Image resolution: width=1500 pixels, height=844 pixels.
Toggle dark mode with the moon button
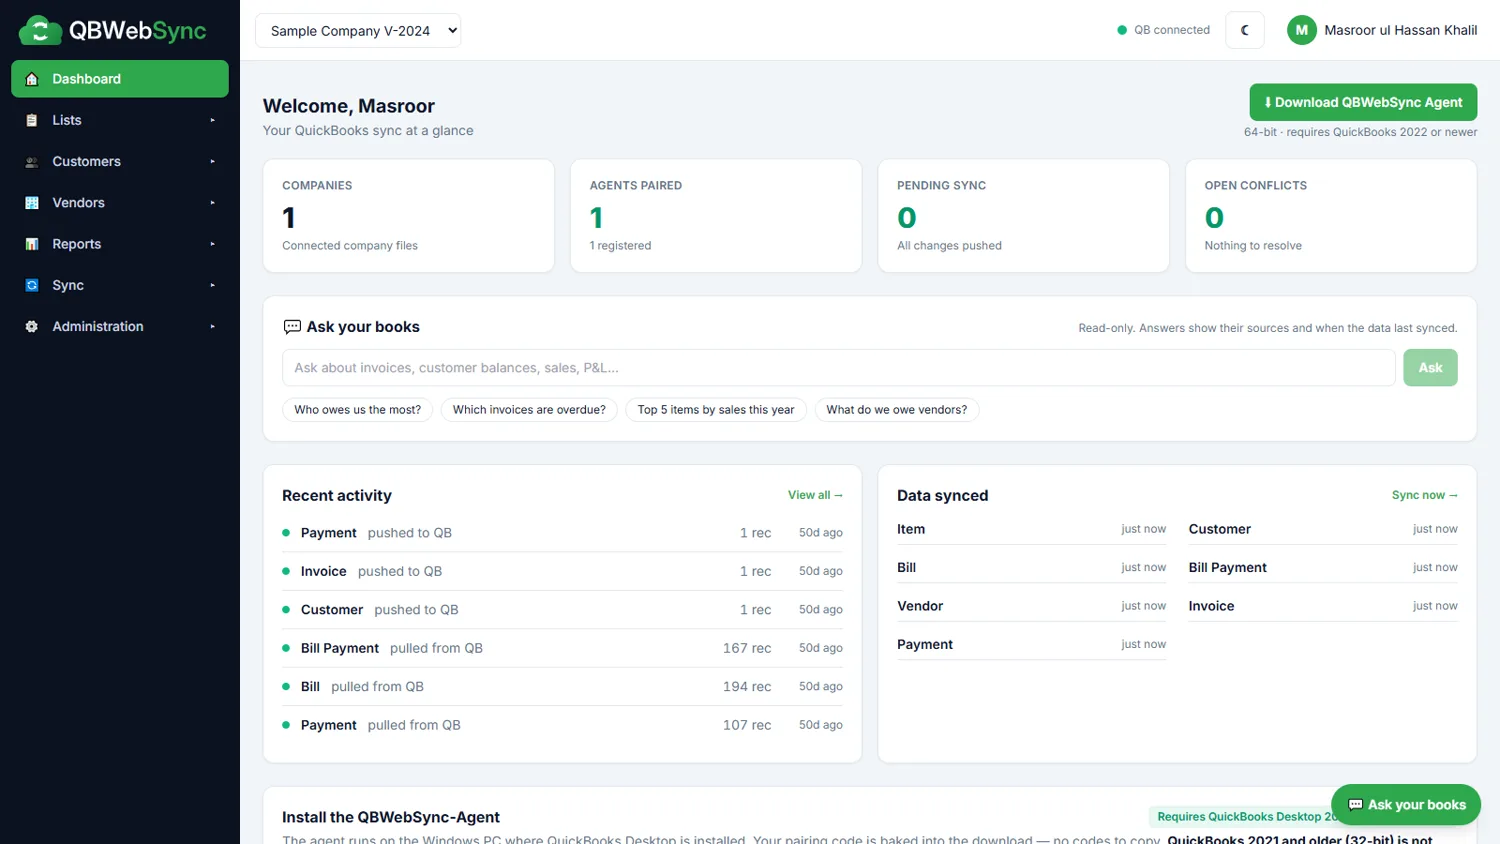coord(1245,30)
